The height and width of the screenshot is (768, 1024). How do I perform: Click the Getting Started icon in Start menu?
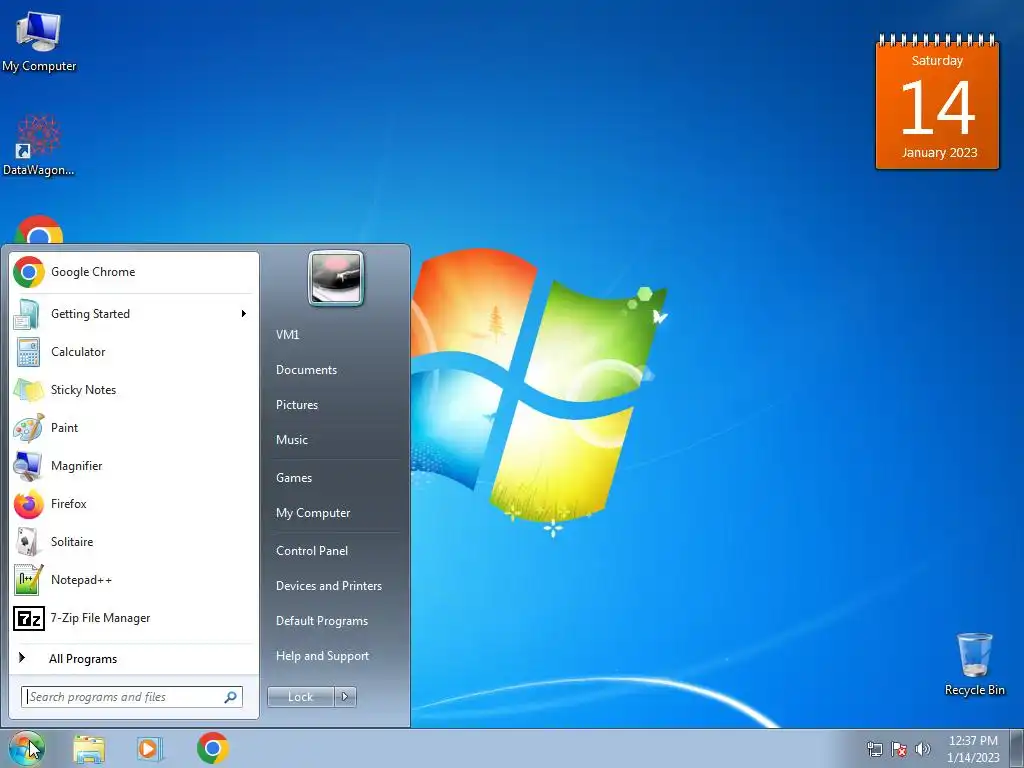pos(27,313)
